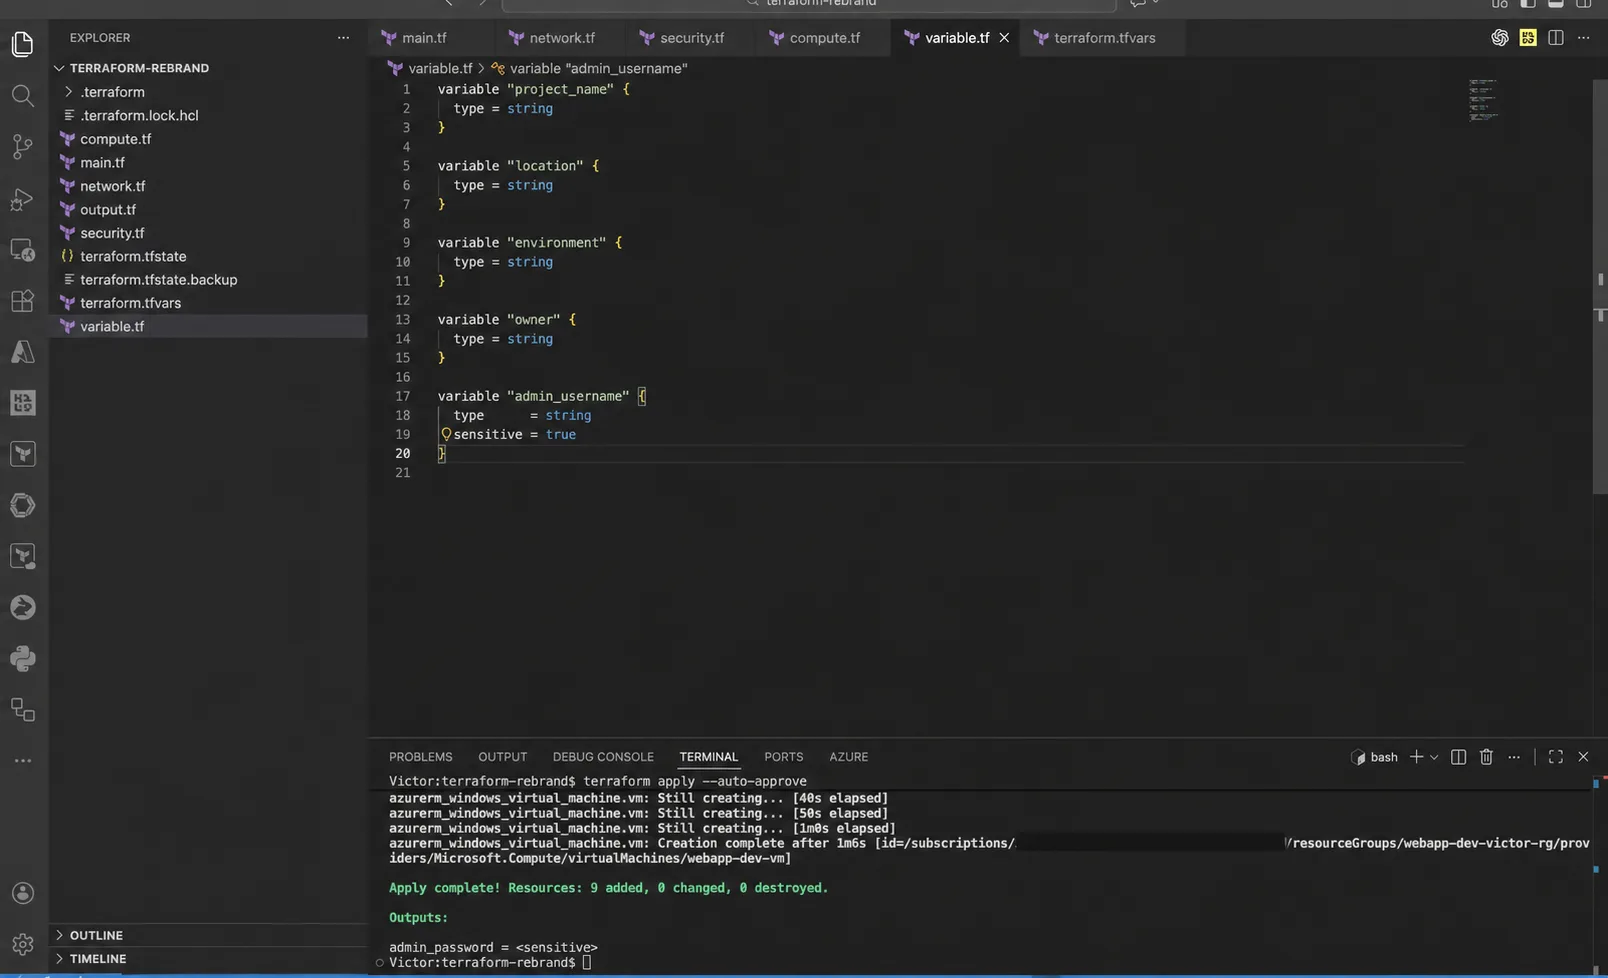This screenshot has height=978, width=1608.
Task: Switch to the network.tf tab
Action: coord(562,38)
